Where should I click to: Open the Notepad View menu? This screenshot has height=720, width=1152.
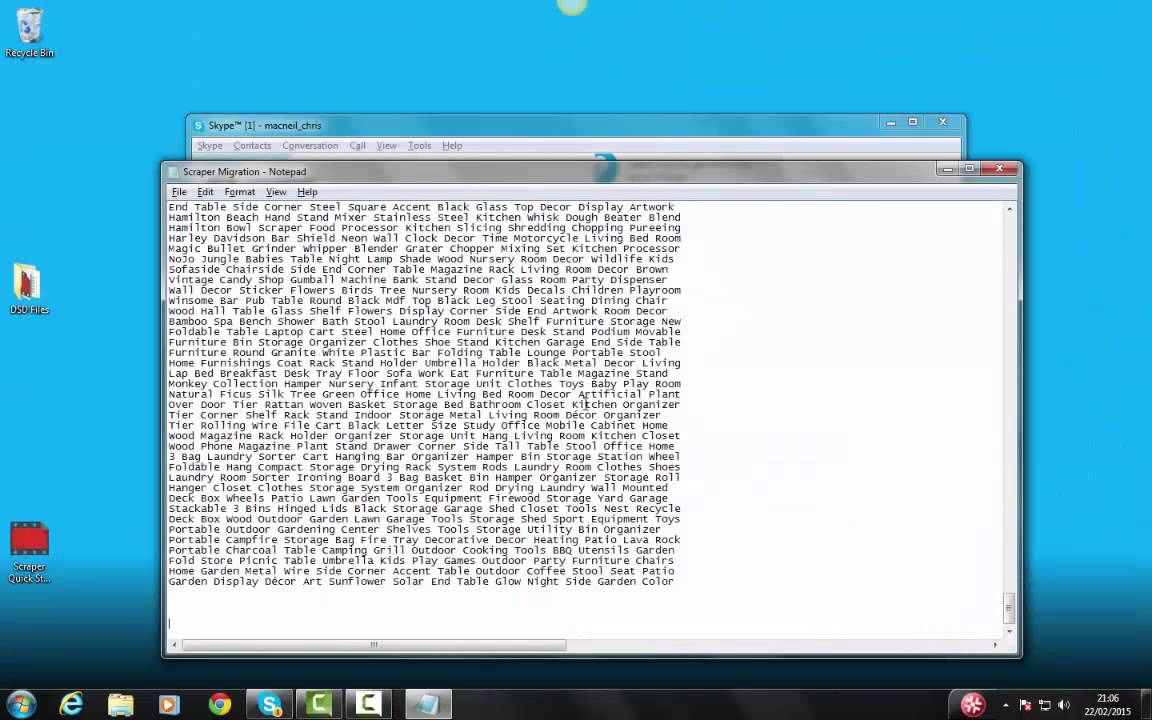[x=276, y=192]
